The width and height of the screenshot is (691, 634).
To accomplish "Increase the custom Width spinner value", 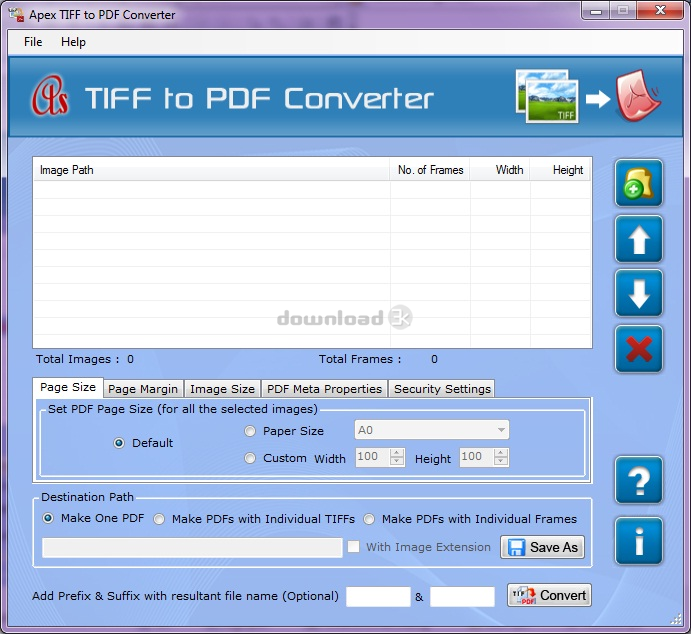I will (x=397, y=453).
